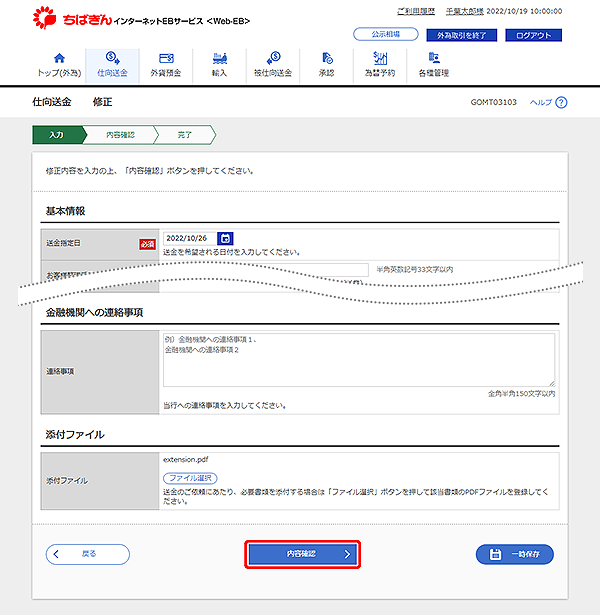This screenshot has height=615, width=600.
Task: Click the ちばぎん logo
Action: click(73, 18)
